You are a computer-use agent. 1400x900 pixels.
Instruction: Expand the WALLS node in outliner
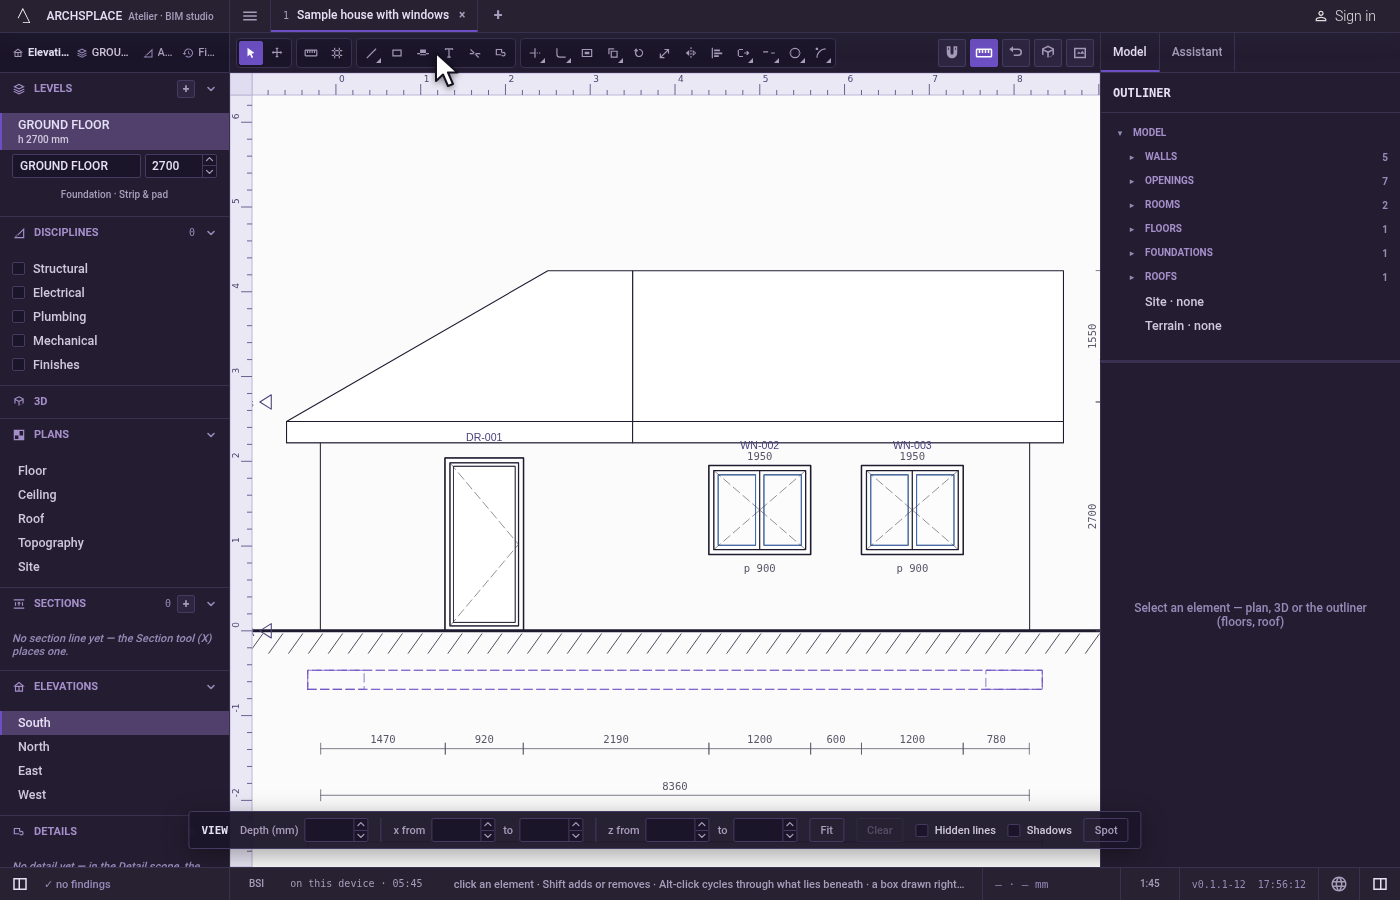pos(1132,157)
